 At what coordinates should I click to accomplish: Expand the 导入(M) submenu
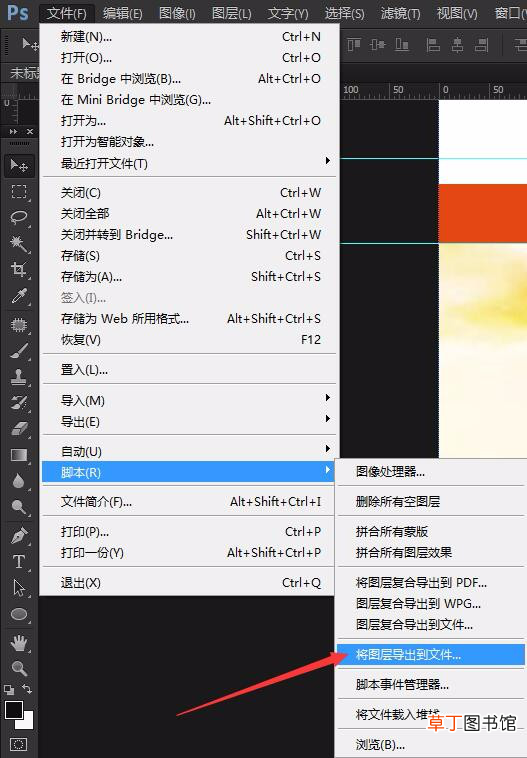[190, 401]
